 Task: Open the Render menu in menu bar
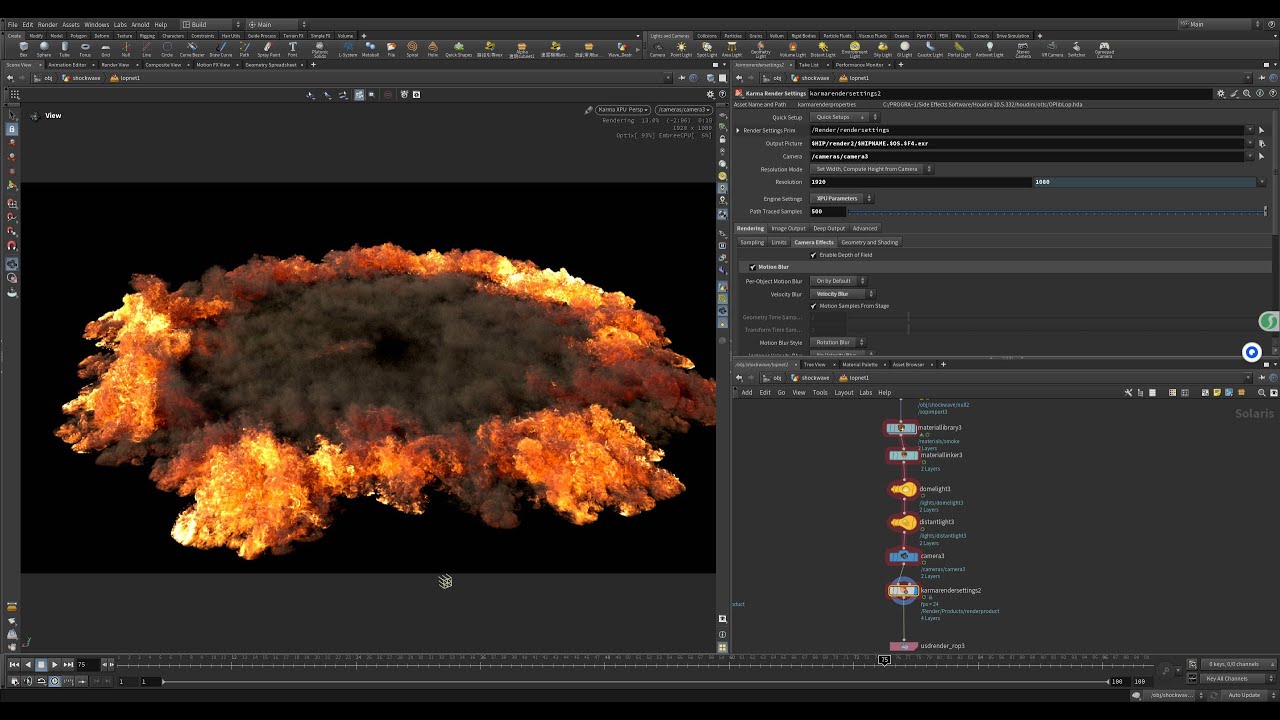tap(47, 24)
